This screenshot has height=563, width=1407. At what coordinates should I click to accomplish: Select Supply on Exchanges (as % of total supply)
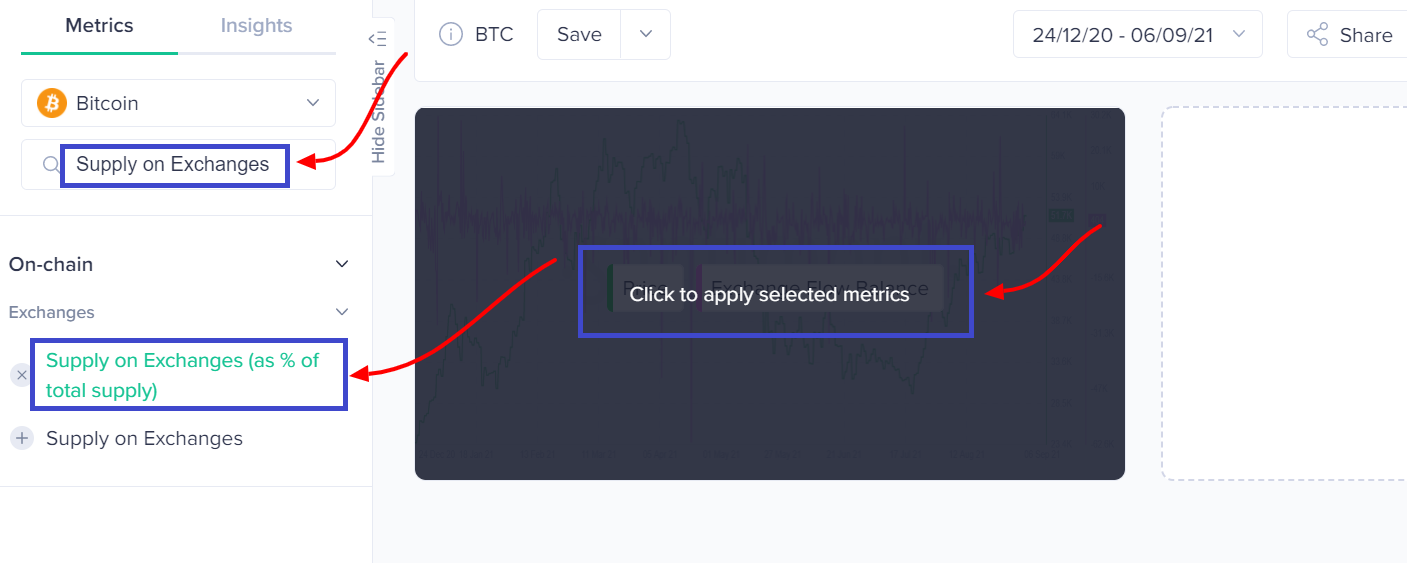183,375
